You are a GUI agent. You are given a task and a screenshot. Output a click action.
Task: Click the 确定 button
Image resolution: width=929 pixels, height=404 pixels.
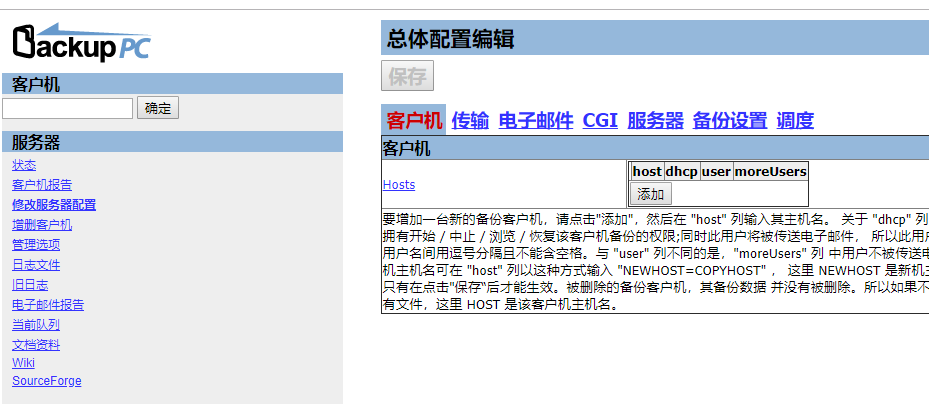[x=158, y=108]
